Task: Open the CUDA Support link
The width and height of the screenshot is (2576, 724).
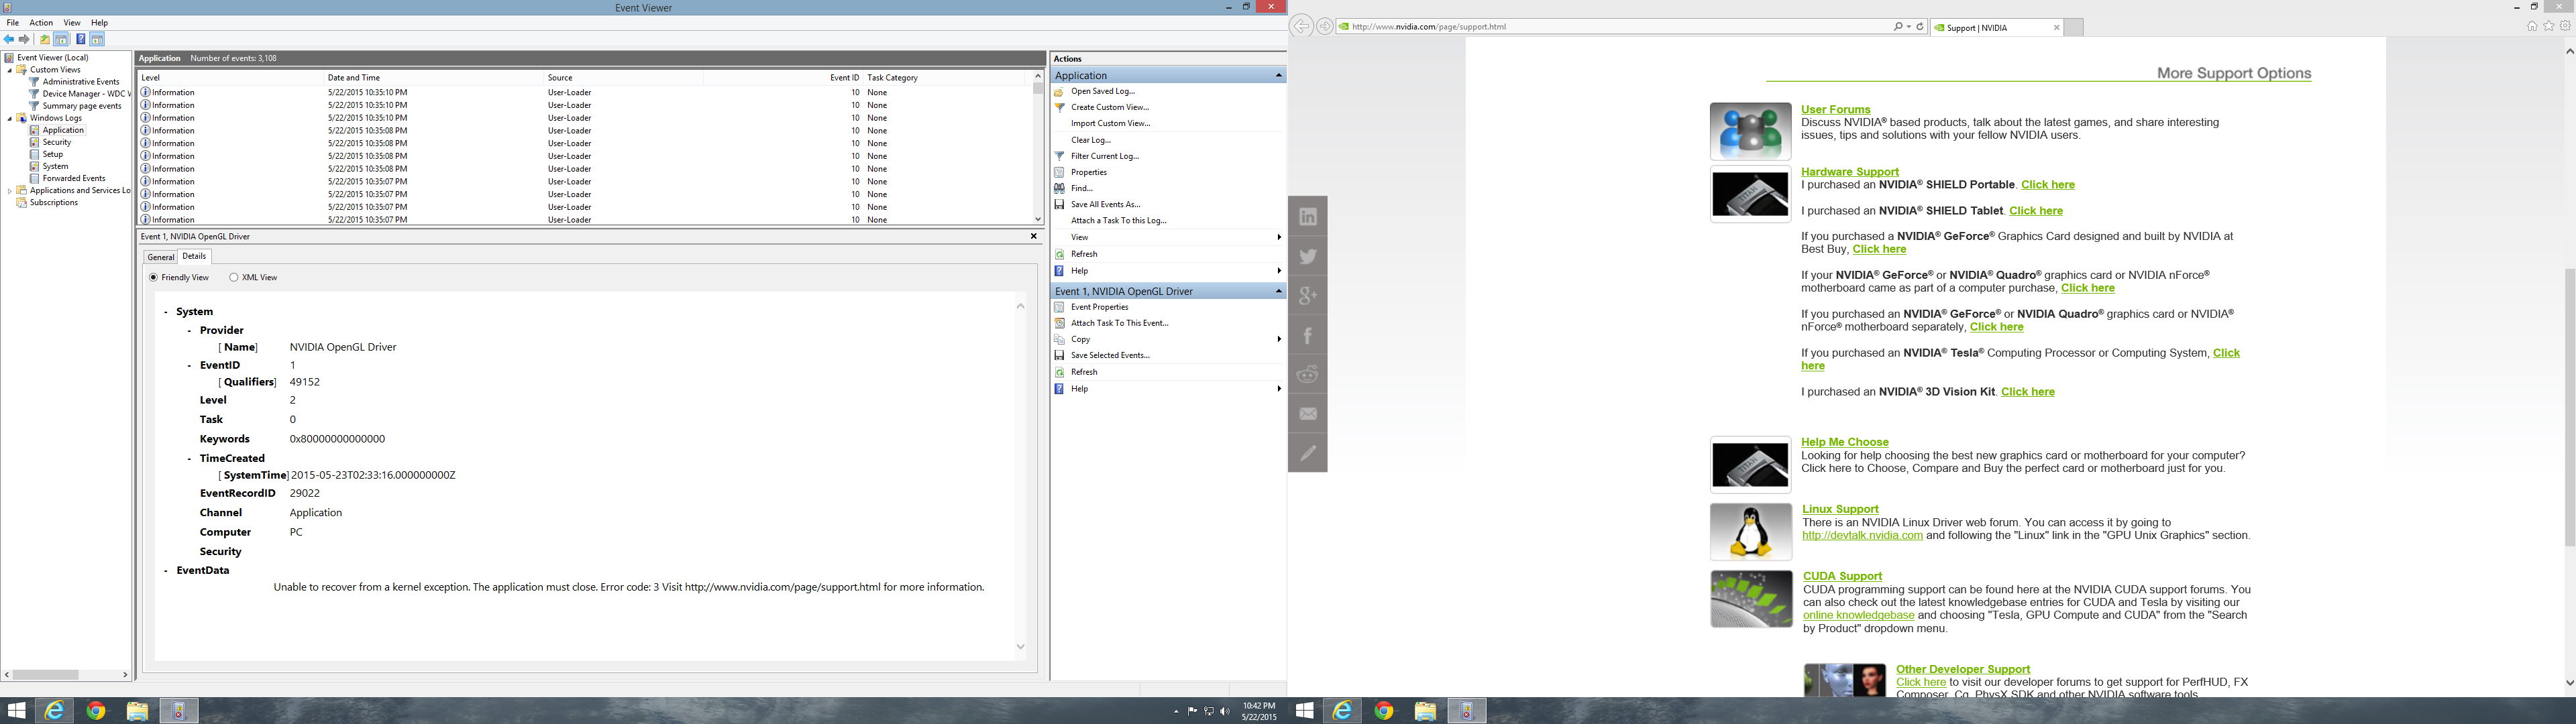Action: [1842, 575]
